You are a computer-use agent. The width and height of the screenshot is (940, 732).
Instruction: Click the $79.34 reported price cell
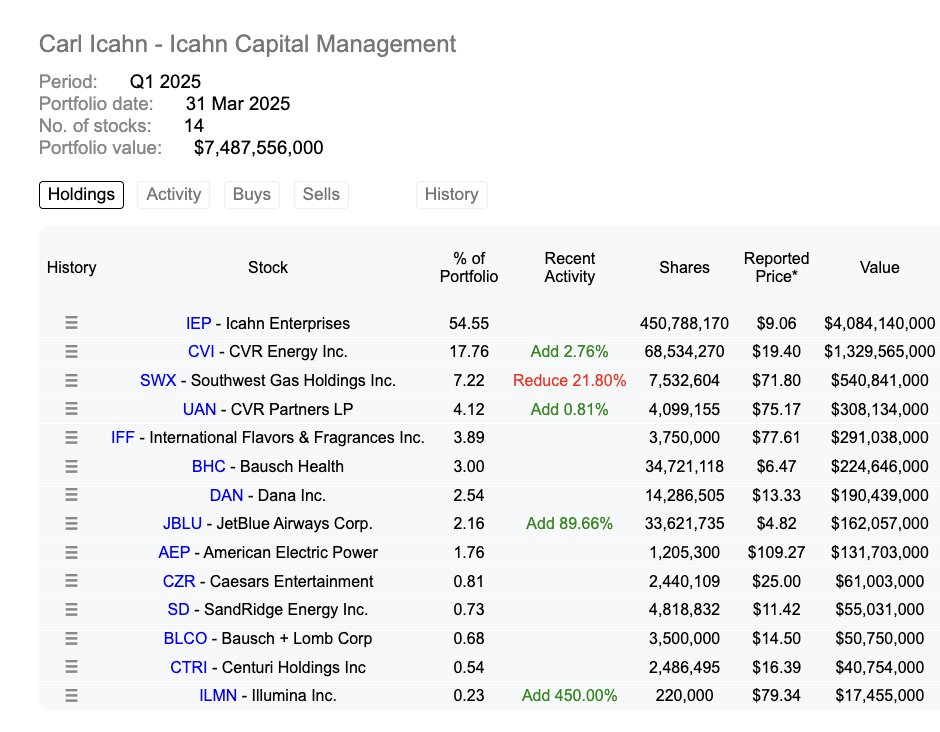tap(776, 695)
